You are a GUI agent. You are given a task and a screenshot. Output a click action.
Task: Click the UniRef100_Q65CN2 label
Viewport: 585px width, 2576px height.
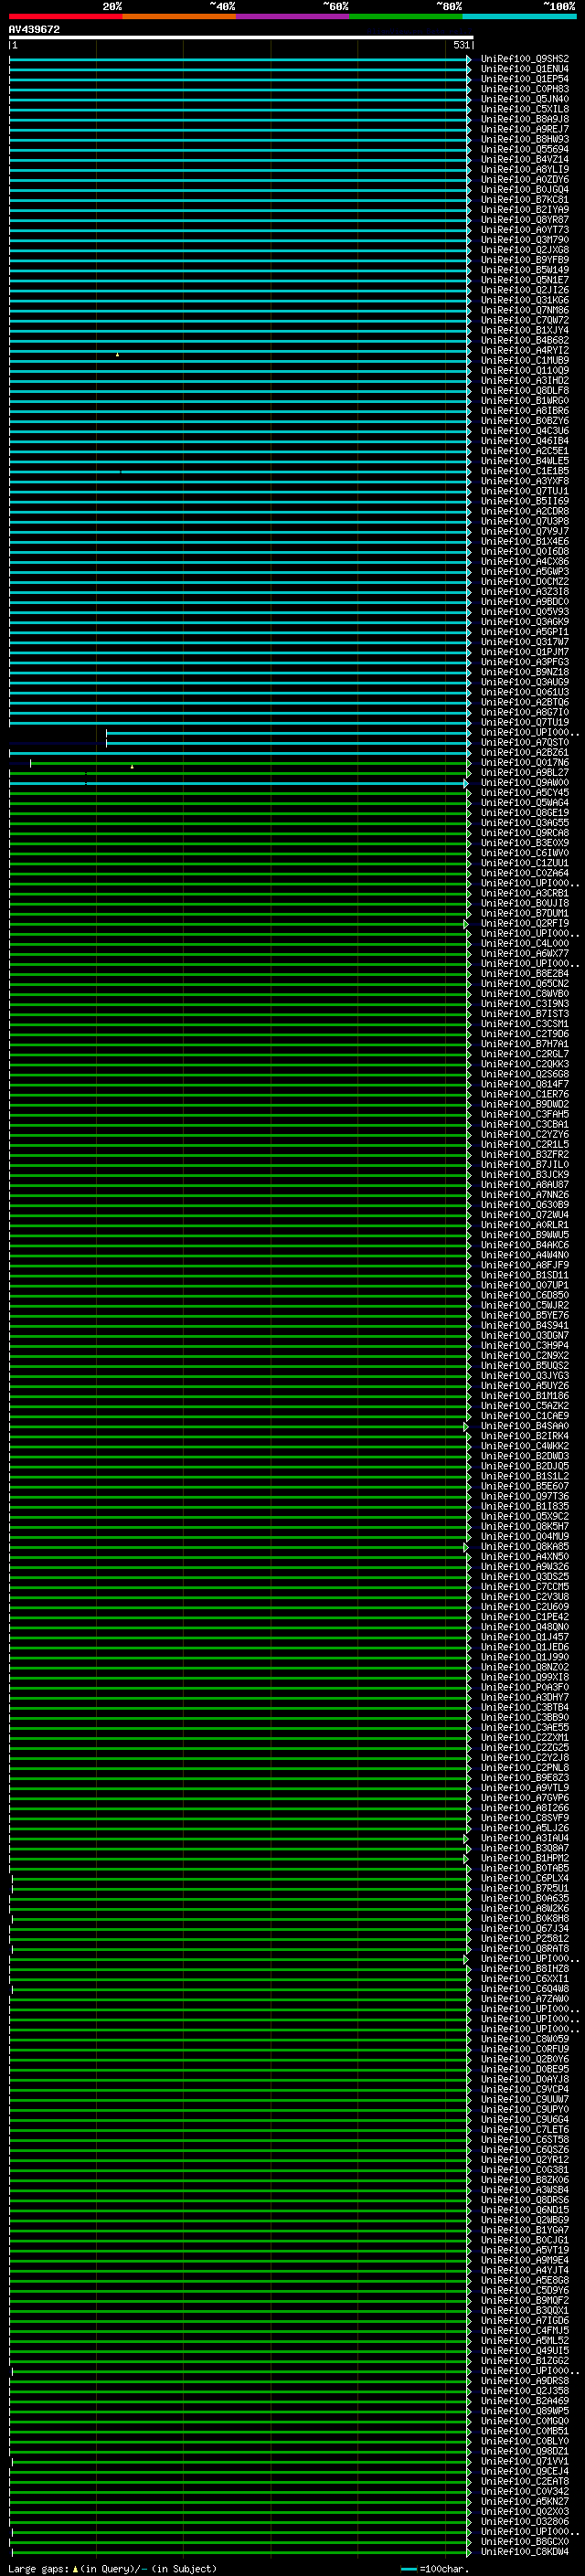point(525,983)
